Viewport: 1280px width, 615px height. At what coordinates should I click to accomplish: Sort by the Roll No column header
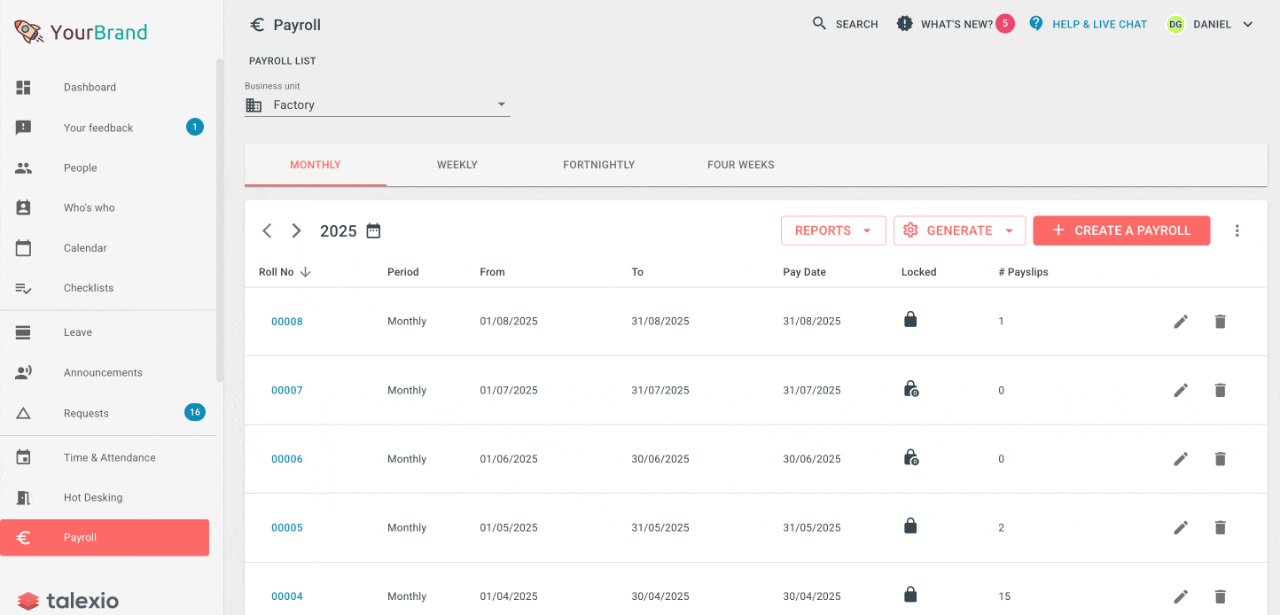coord(285,272)
